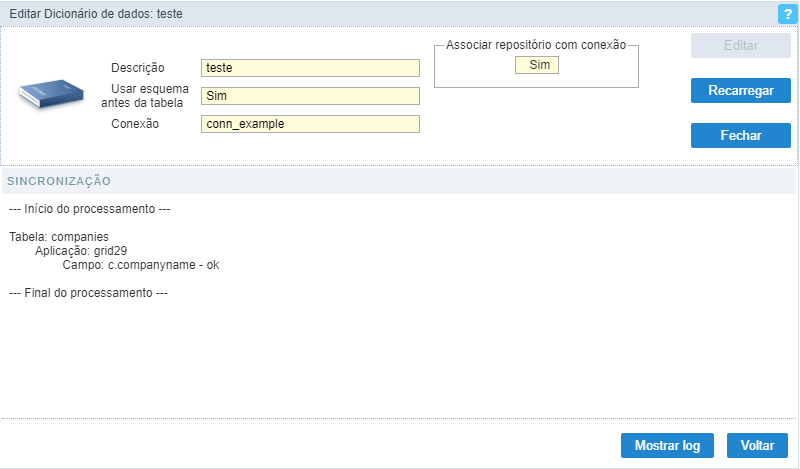800x469 pixels.
Task: Go back using the Voltar button
Action: (x=757, y=446)
